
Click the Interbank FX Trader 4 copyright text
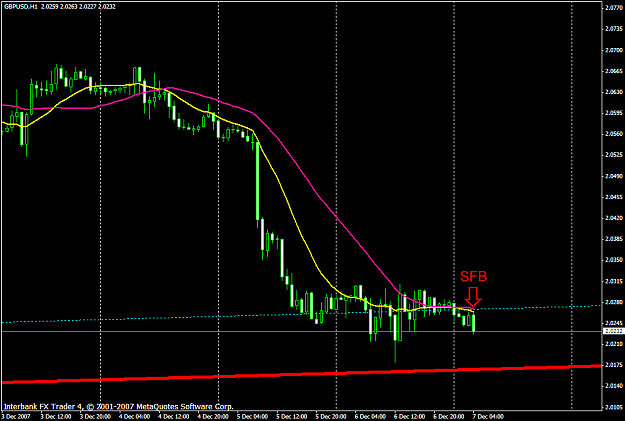pos(118,407)
